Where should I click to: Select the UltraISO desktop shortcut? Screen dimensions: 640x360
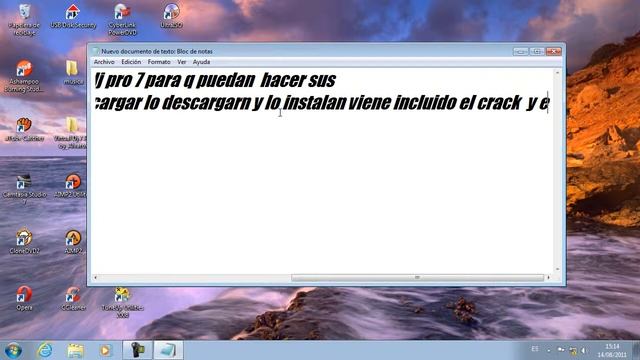point(171,16)
